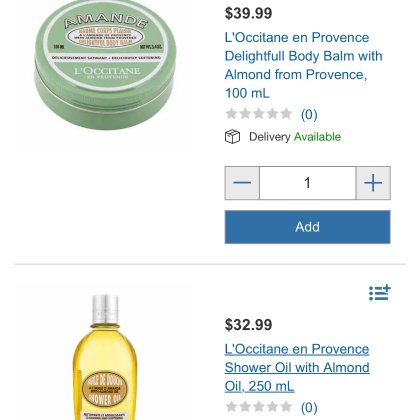Open the Body Balm (0) review count

[309, 115]
